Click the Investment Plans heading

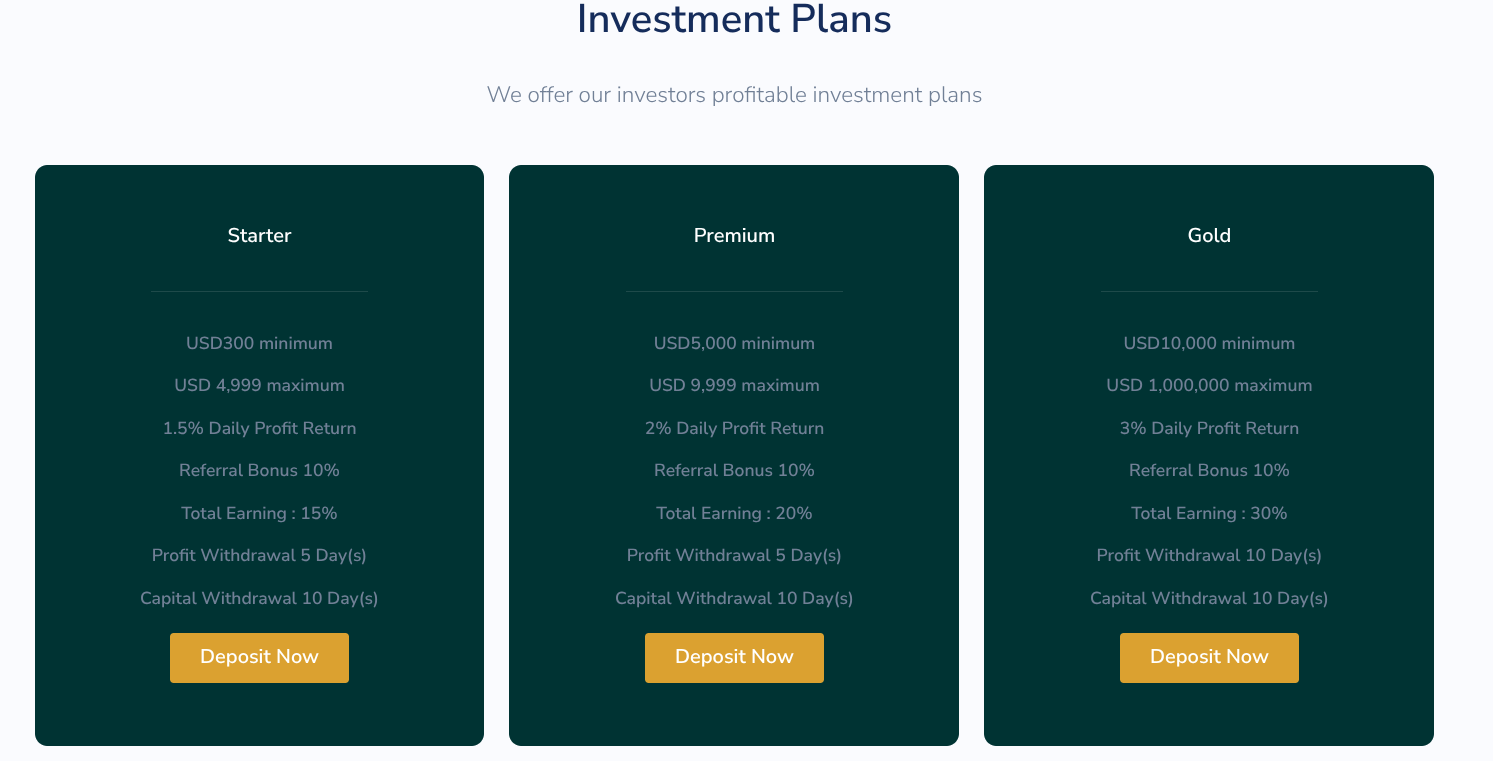click(x=734, y=19)
